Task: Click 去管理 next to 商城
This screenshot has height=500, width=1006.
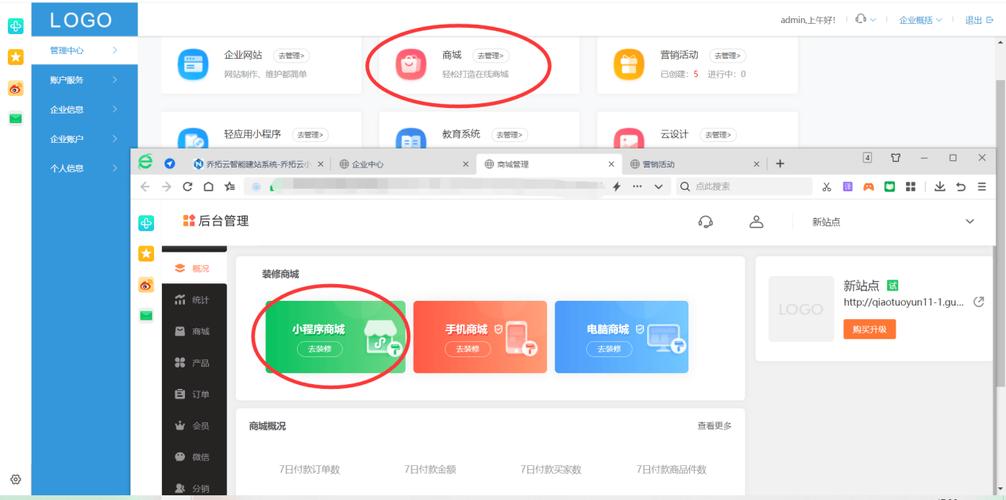Action: [x=491, y=56]
